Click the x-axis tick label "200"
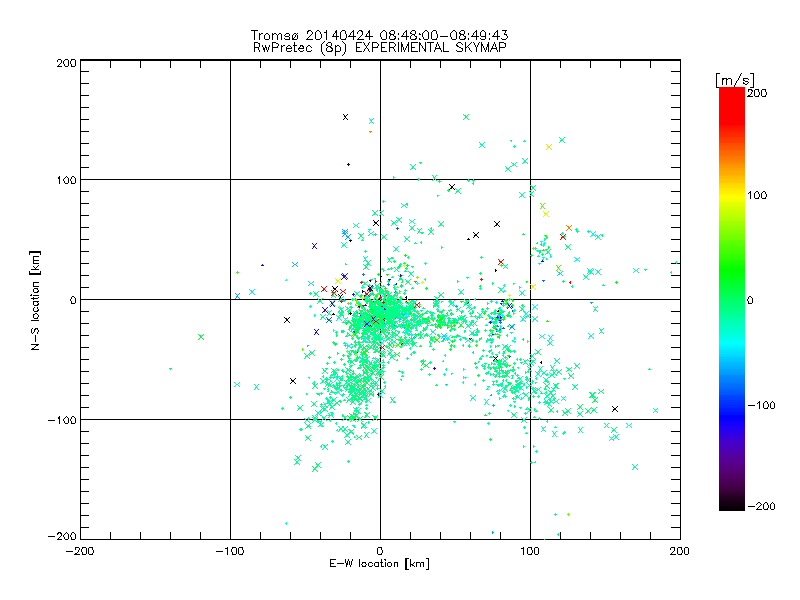Viewport: 800px width, 600px height. [x=680, y=551]
